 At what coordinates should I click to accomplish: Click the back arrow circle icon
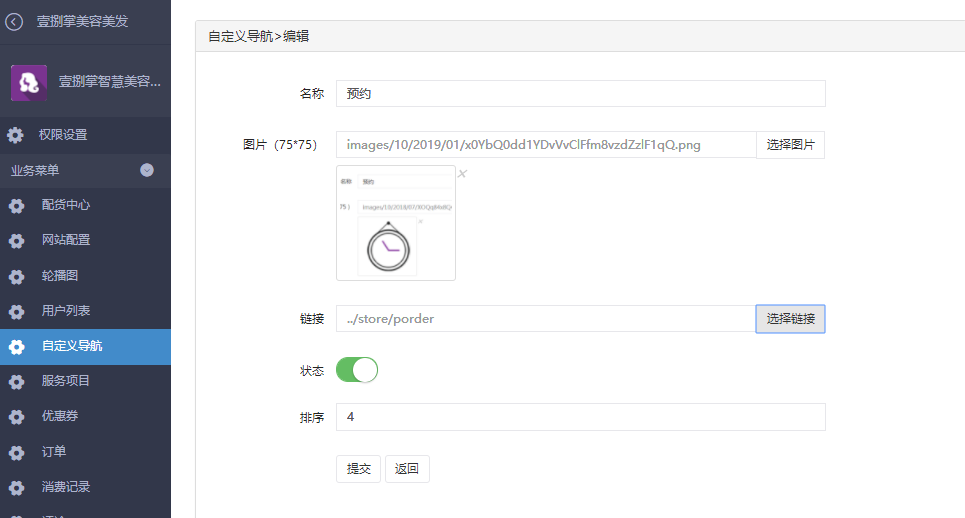(x=14, y=22)
